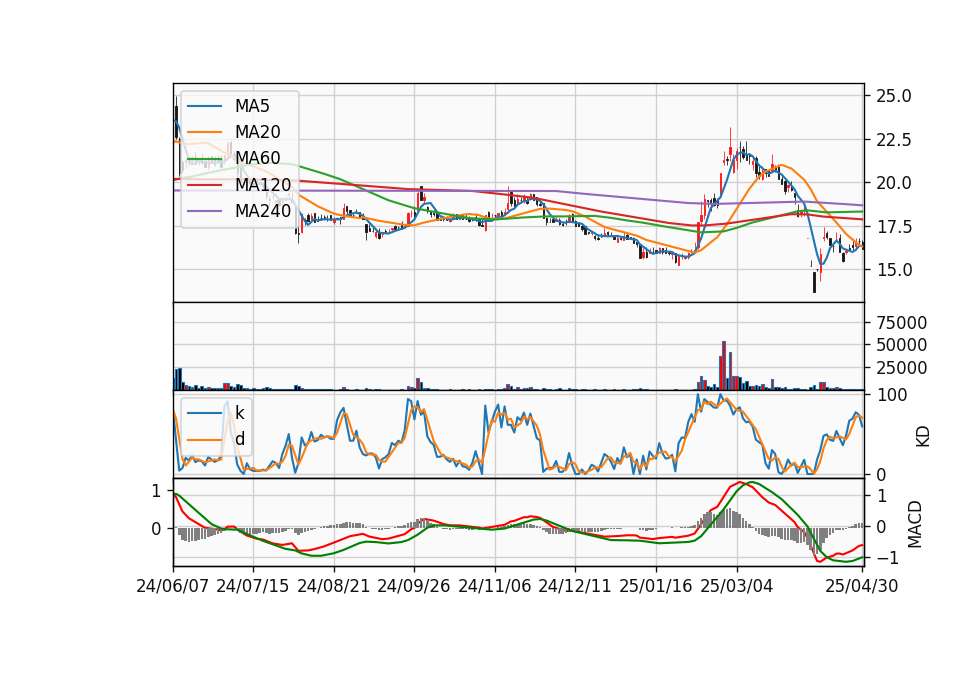Click the MA240 legend label
Image resolution: width=960 pixels, height=690 pixels.
pos(263,211)
